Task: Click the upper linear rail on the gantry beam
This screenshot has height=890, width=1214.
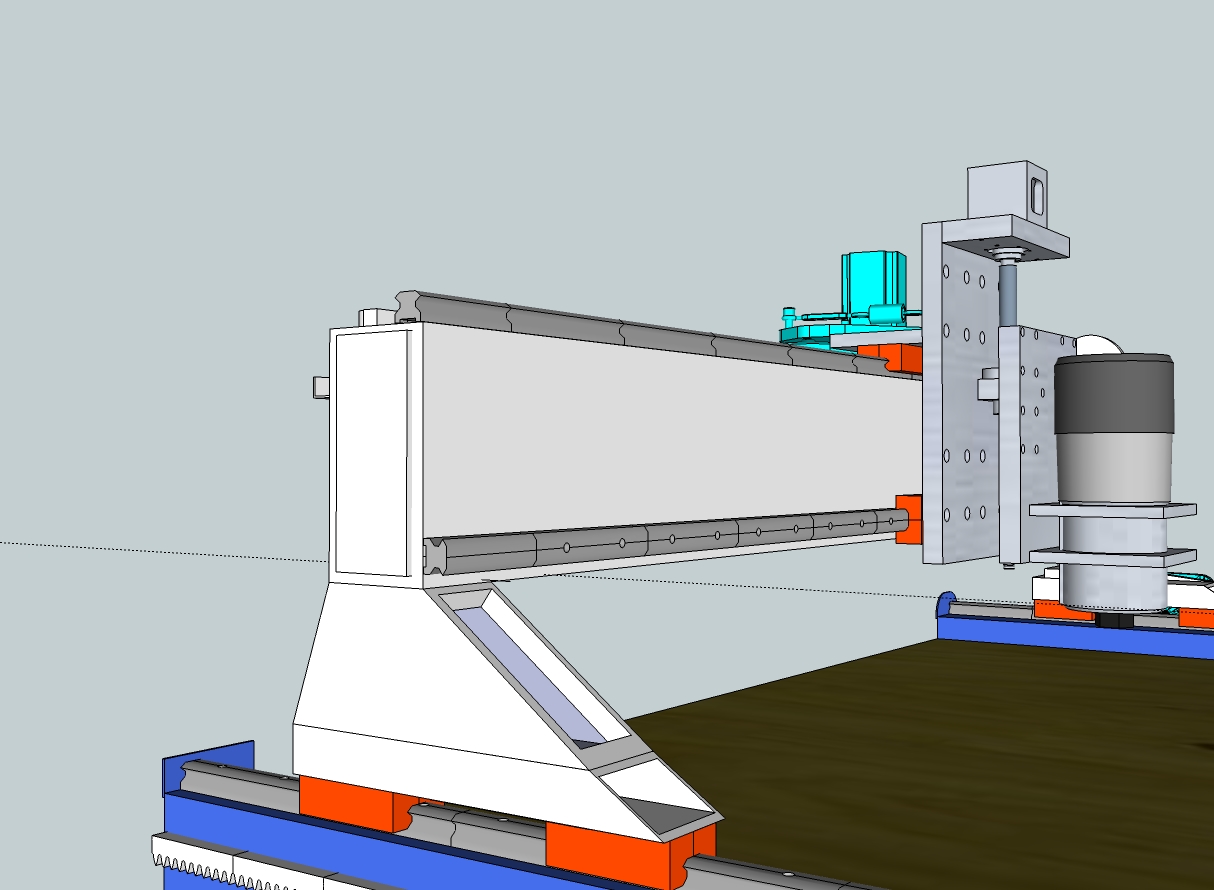Action: (650, 331)
